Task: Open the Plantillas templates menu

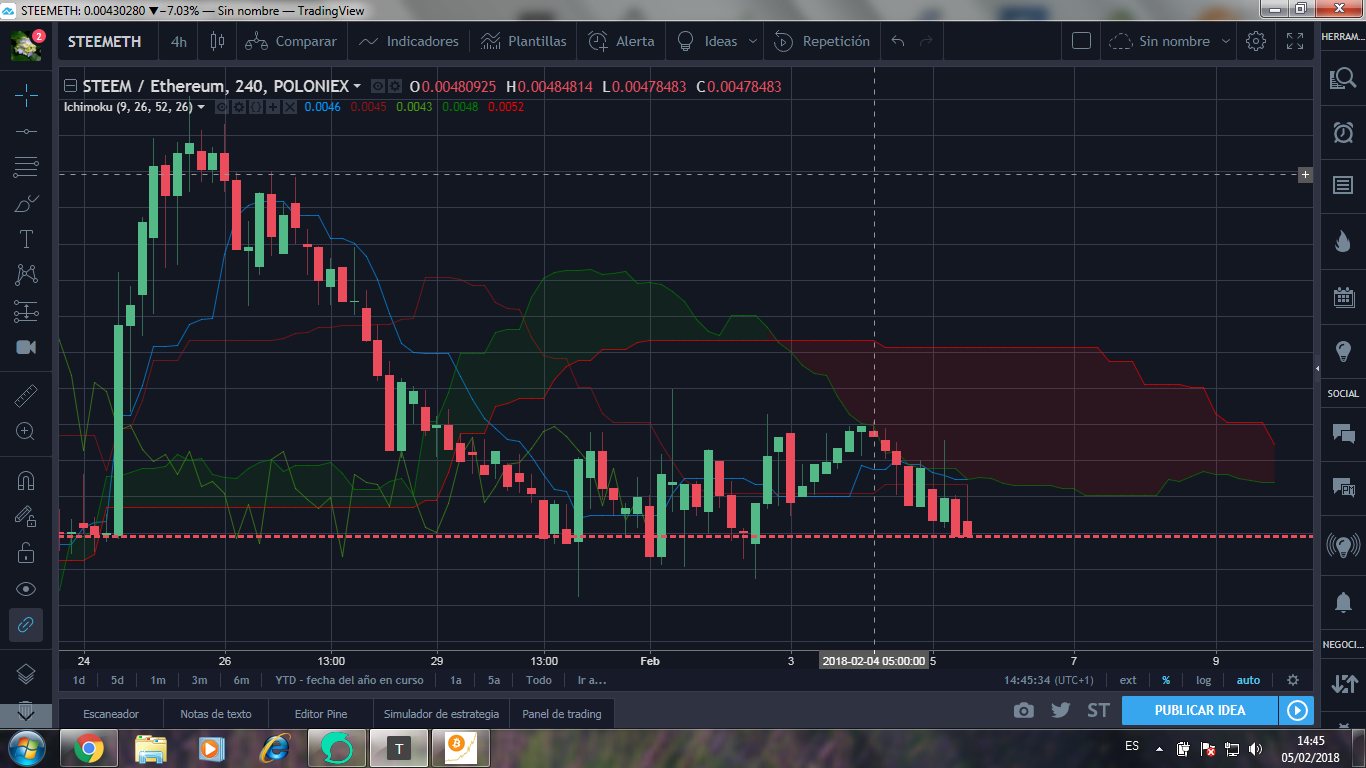Action: pyautogui.click(x=523, y=41)
